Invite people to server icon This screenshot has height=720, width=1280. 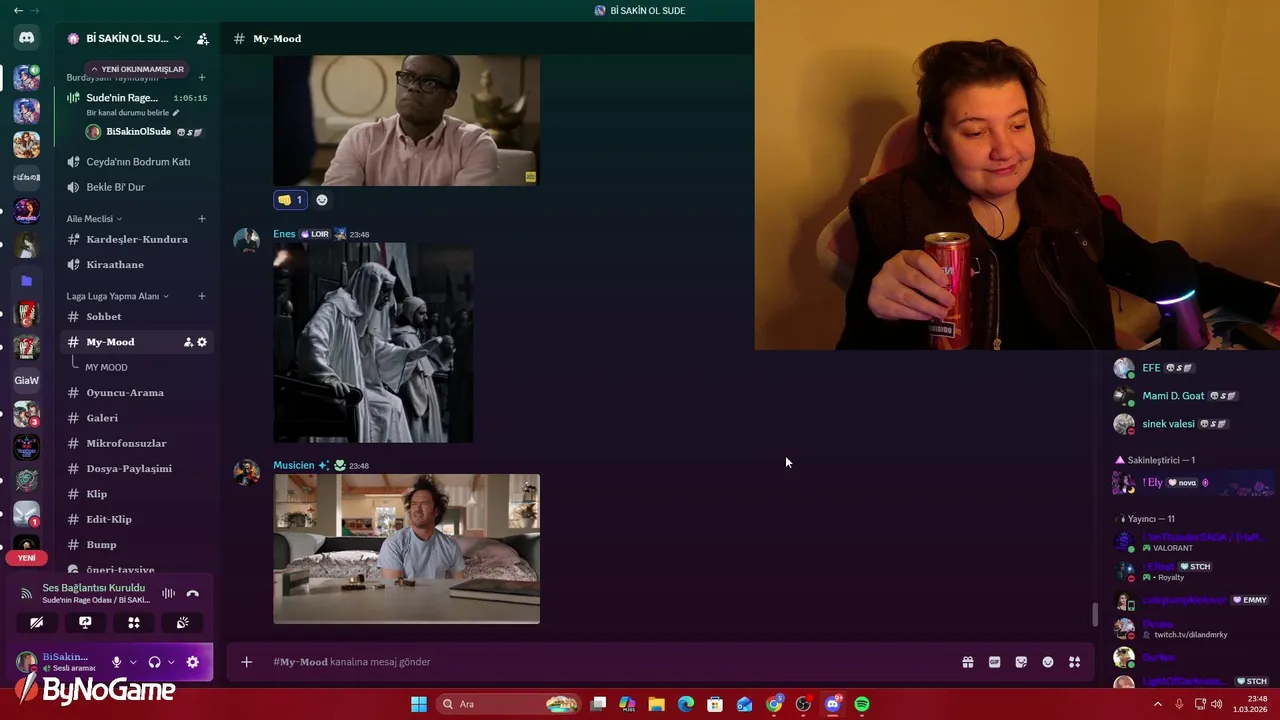(203, 38)
